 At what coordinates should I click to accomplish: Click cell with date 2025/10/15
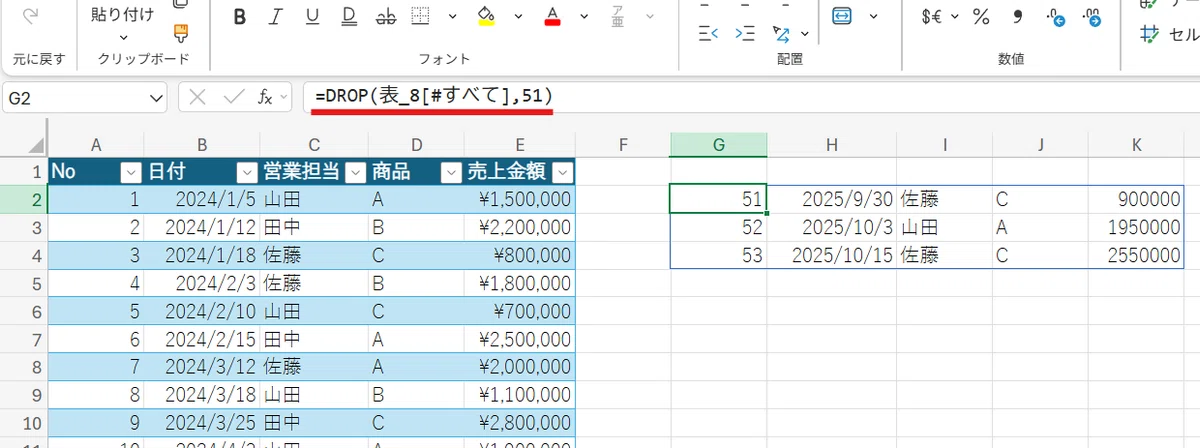click(832, 255)
